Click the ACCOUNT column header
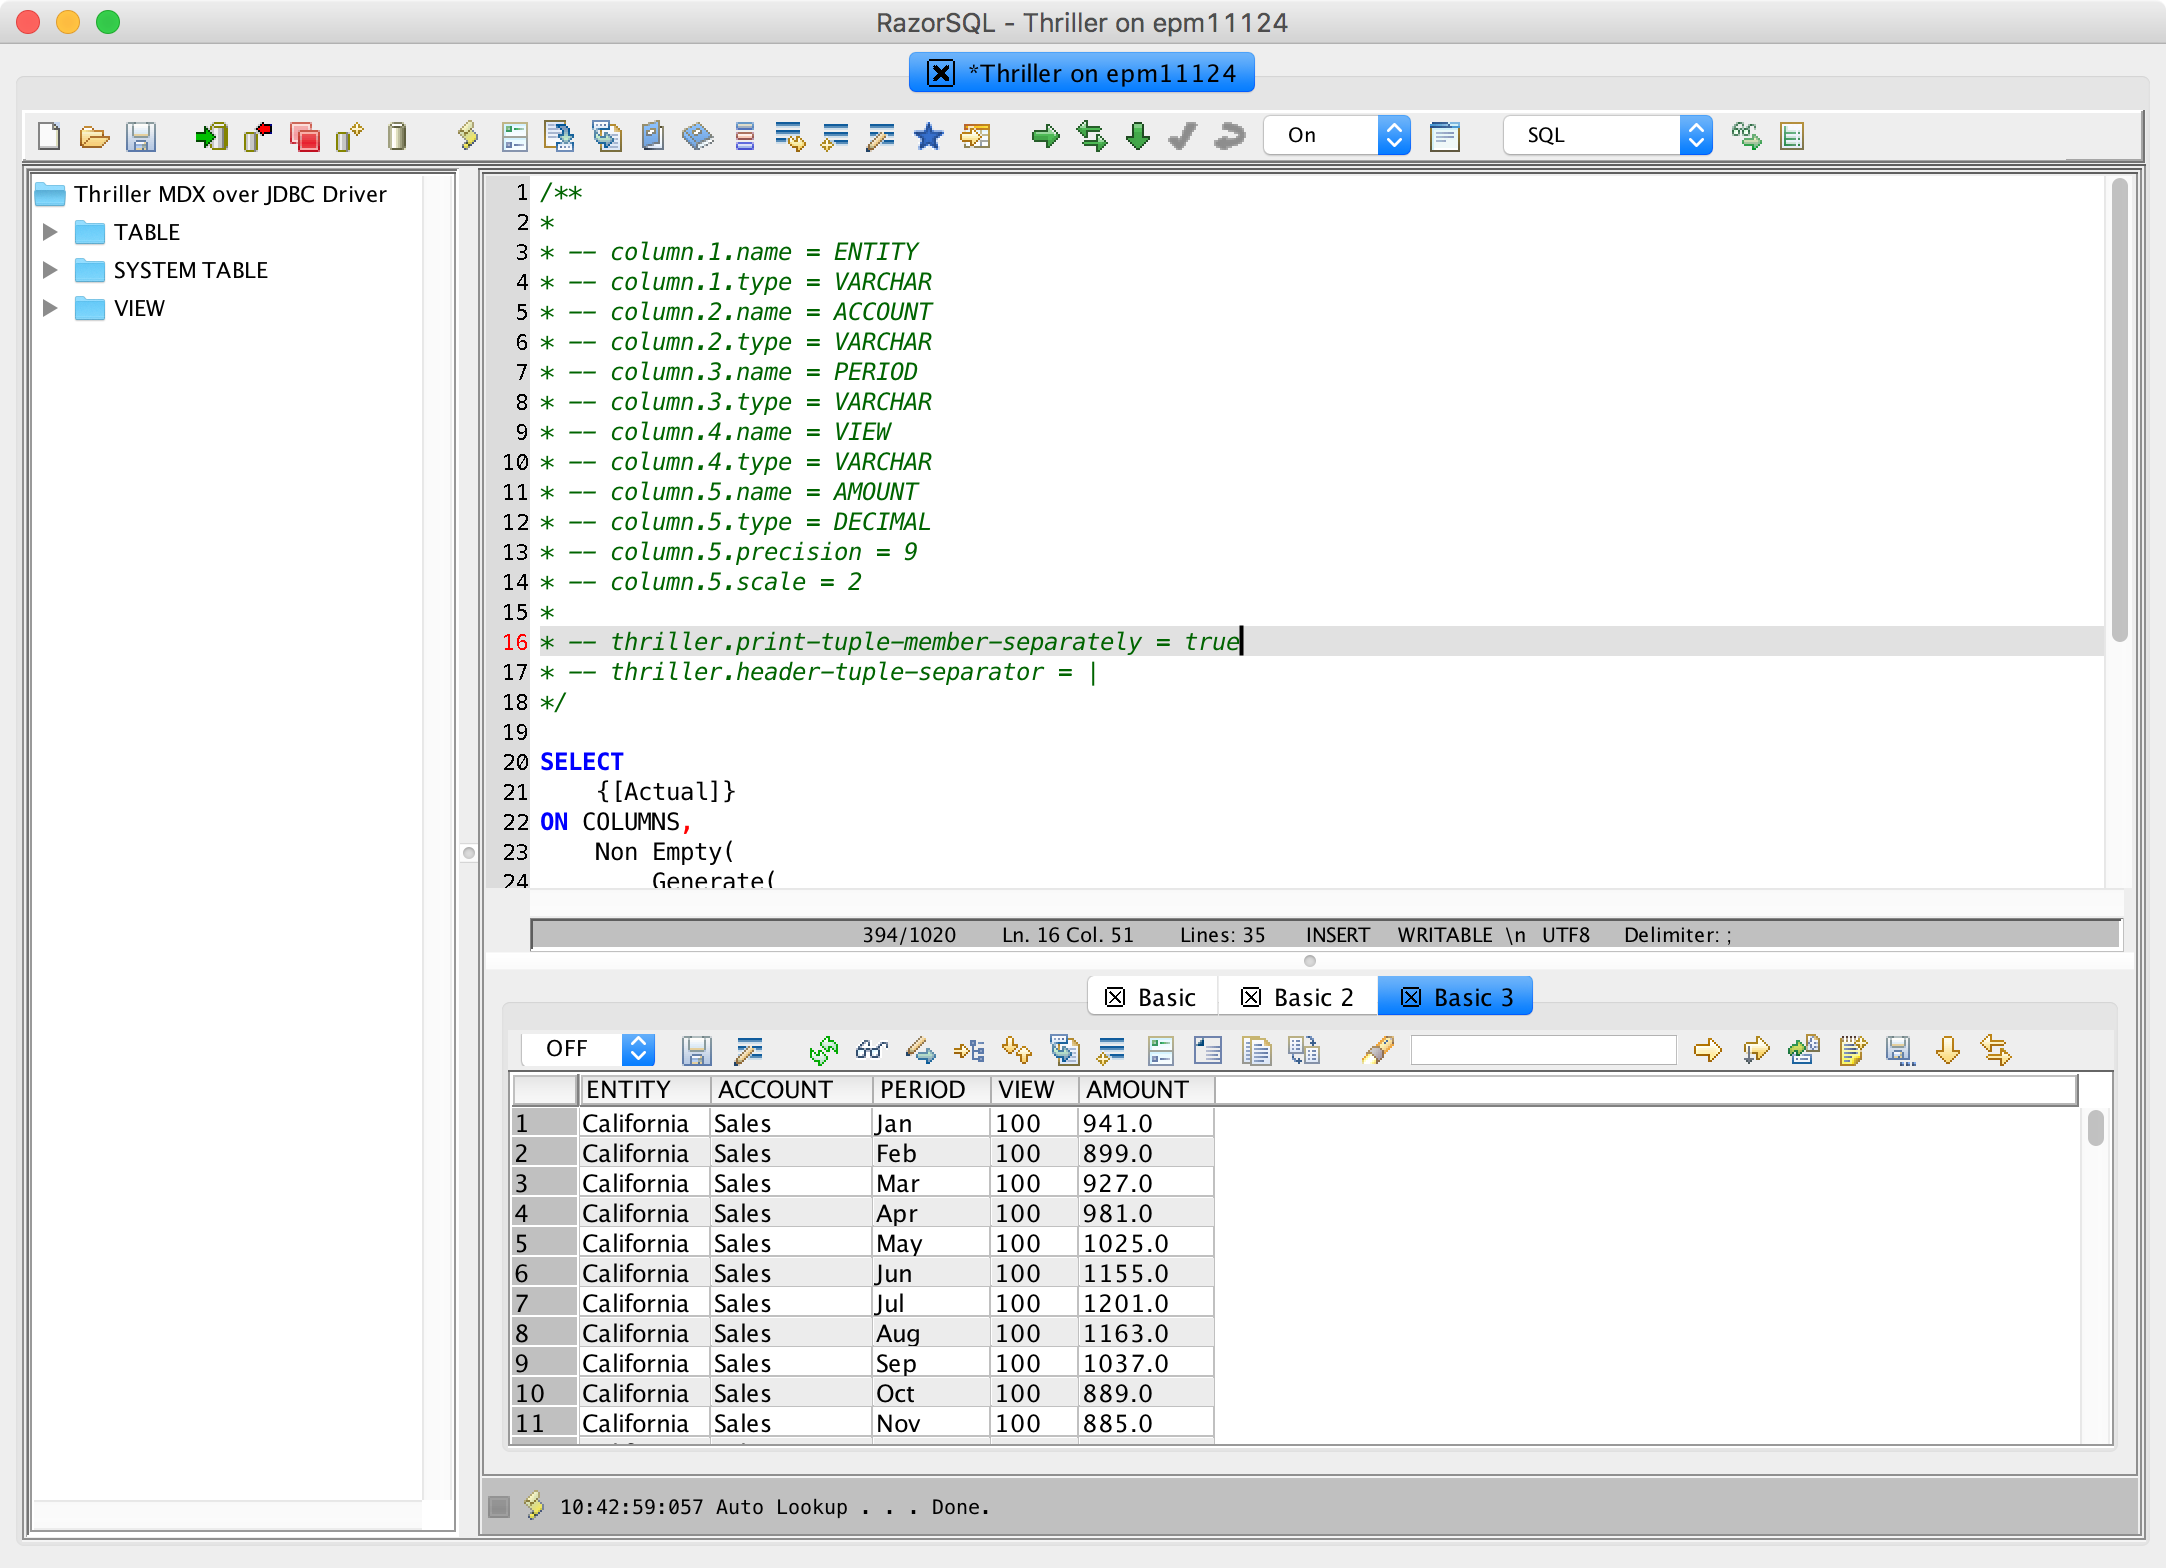 (775, 1089)
